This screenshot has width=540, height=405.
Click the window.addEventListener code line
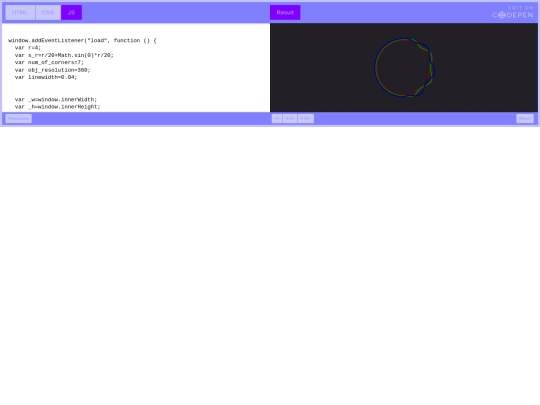pos(82,40)
